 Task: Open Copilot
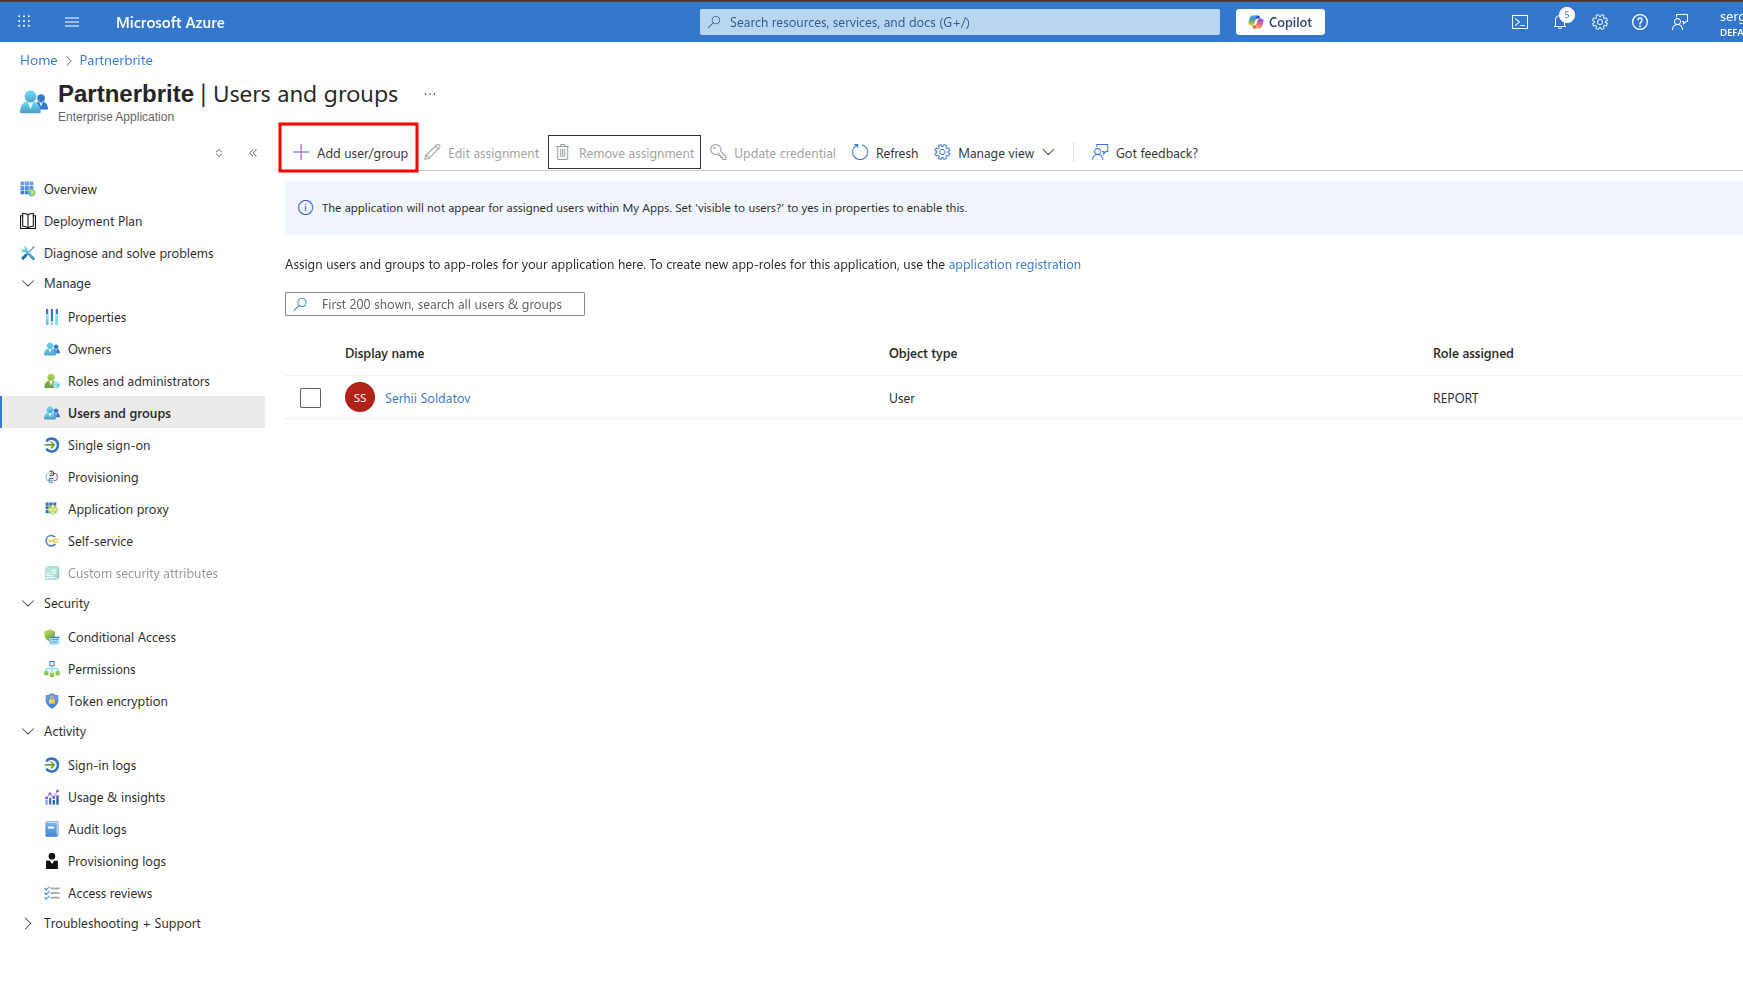click(1280, 22)
